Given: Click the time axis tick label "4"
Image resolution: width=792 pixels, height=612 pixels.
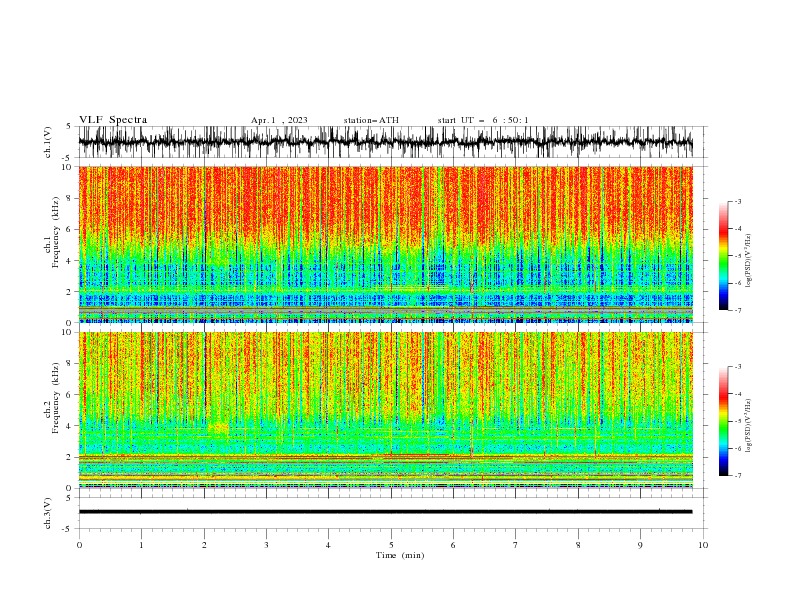Looking at the screenshot, I should 328,545.
